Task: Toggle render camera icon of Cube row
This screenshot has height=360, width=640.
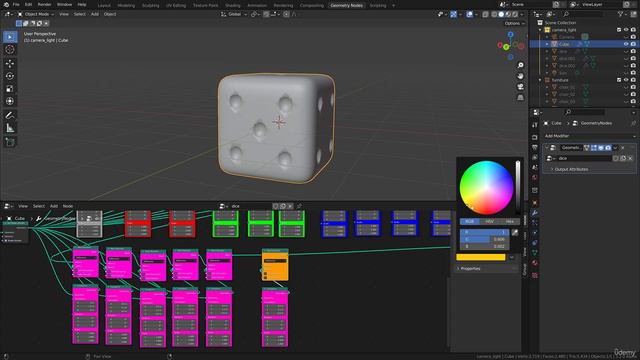Action: pyautogui.click(x=633, y=44)
